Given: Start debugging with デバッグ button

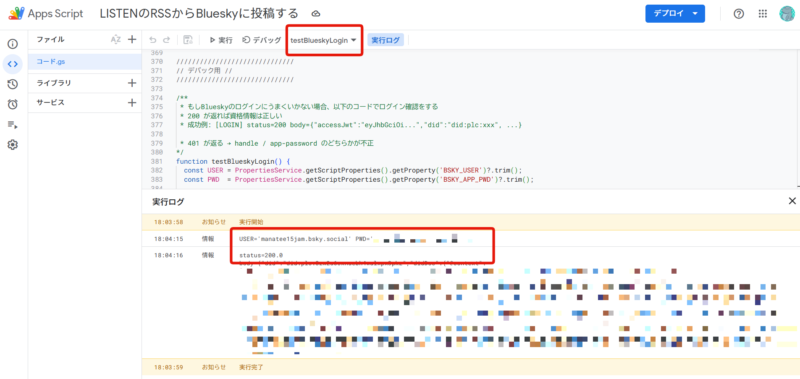Looking at the screenshot, I should (261, 40).
